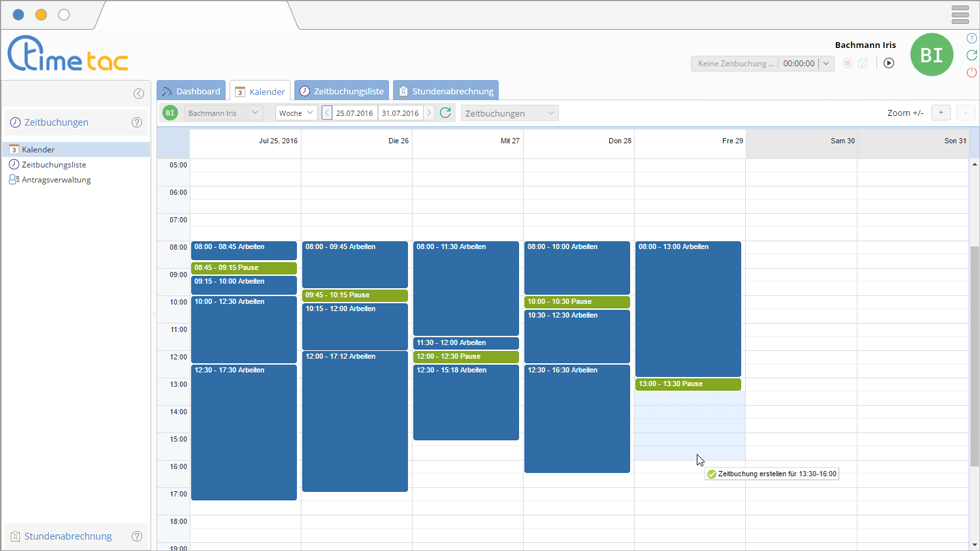Click the top-right help question icon
Screen dimensions: 980x551
tap(972, 39)
